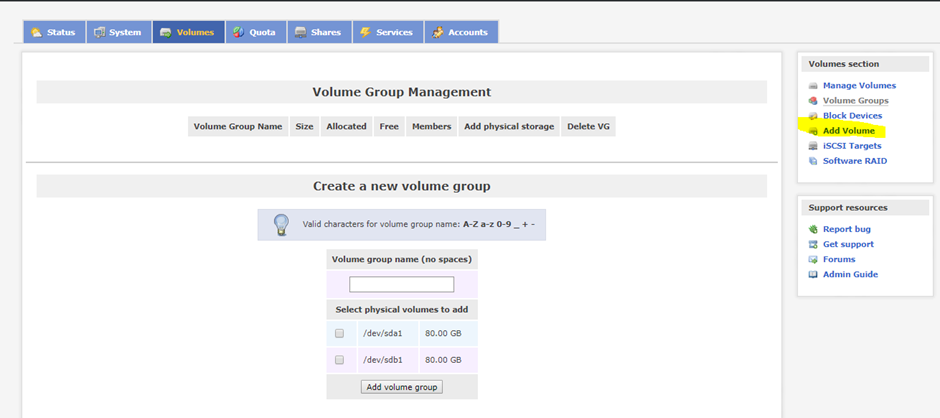Click the Shares tab drive icon
This screenshot has width=940, height=418.
(300, 32)
